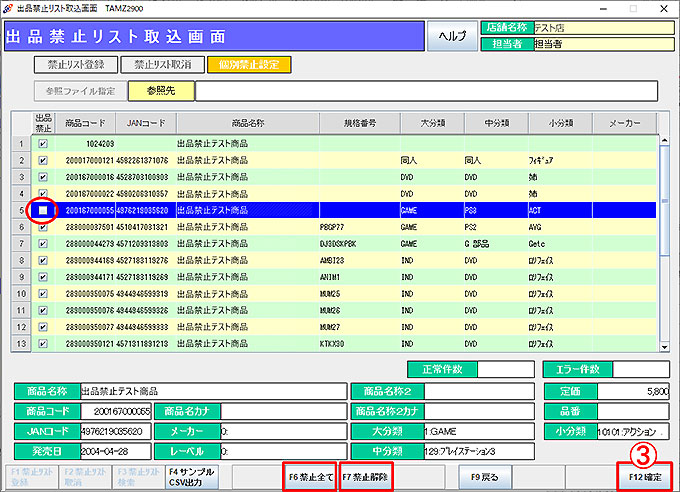Screen dimensions: 680x492
Task: Toggle the prohibition checkbox in row 8
Action: [x=42, y=261]
